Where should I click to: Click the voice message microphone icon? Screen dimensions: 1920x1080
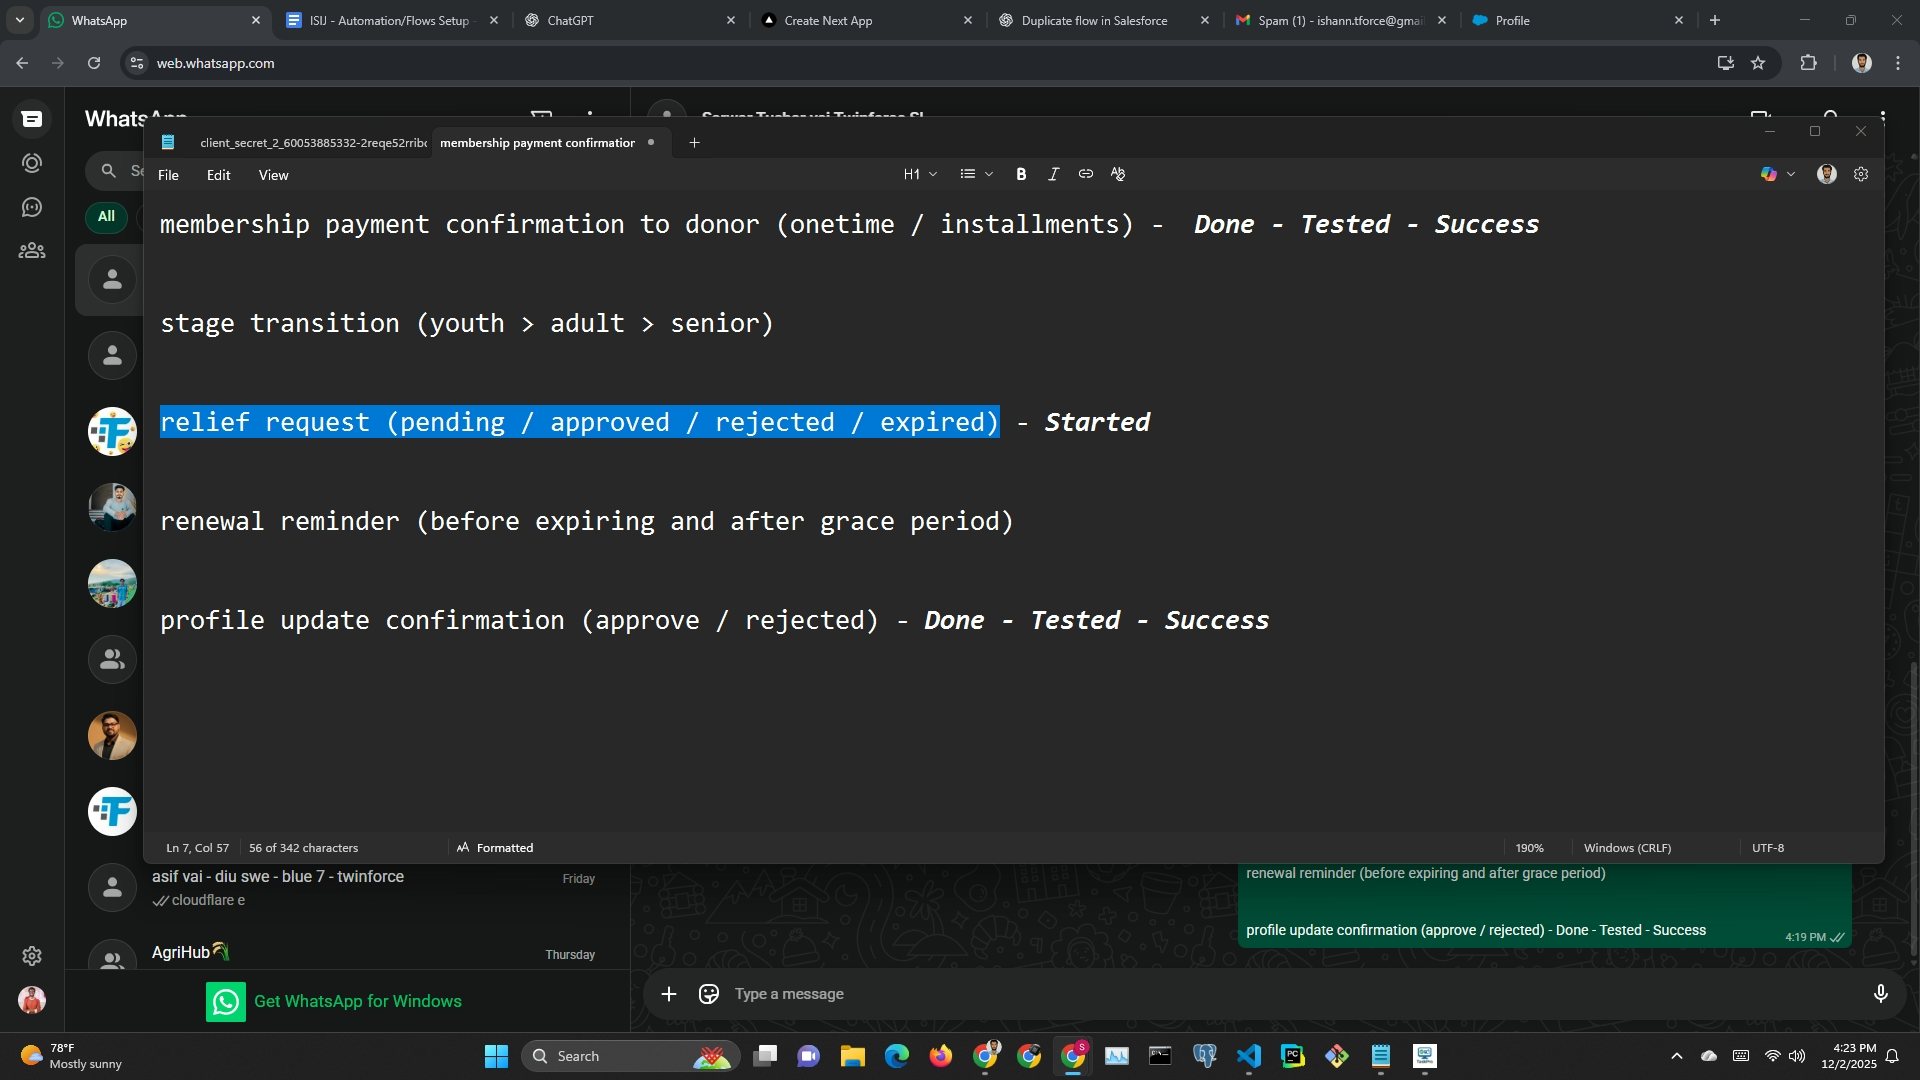[1880, 994]
